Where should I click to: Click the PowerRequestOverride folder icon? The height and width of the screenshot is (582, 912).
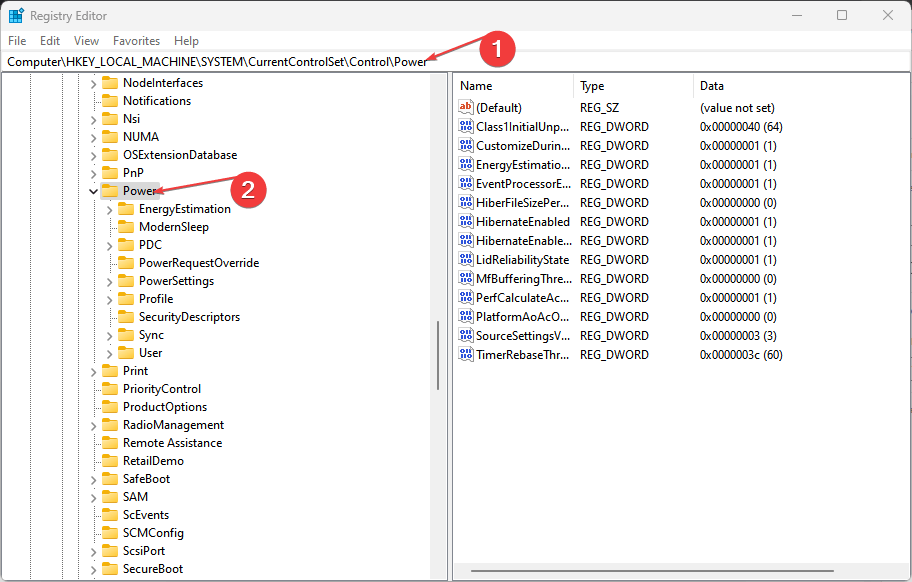[124, 262]
